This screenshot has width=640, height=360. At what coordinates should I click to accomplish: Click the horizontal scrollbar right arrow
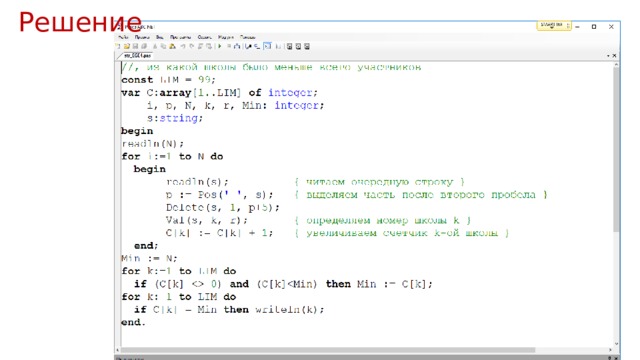[611, 350]
